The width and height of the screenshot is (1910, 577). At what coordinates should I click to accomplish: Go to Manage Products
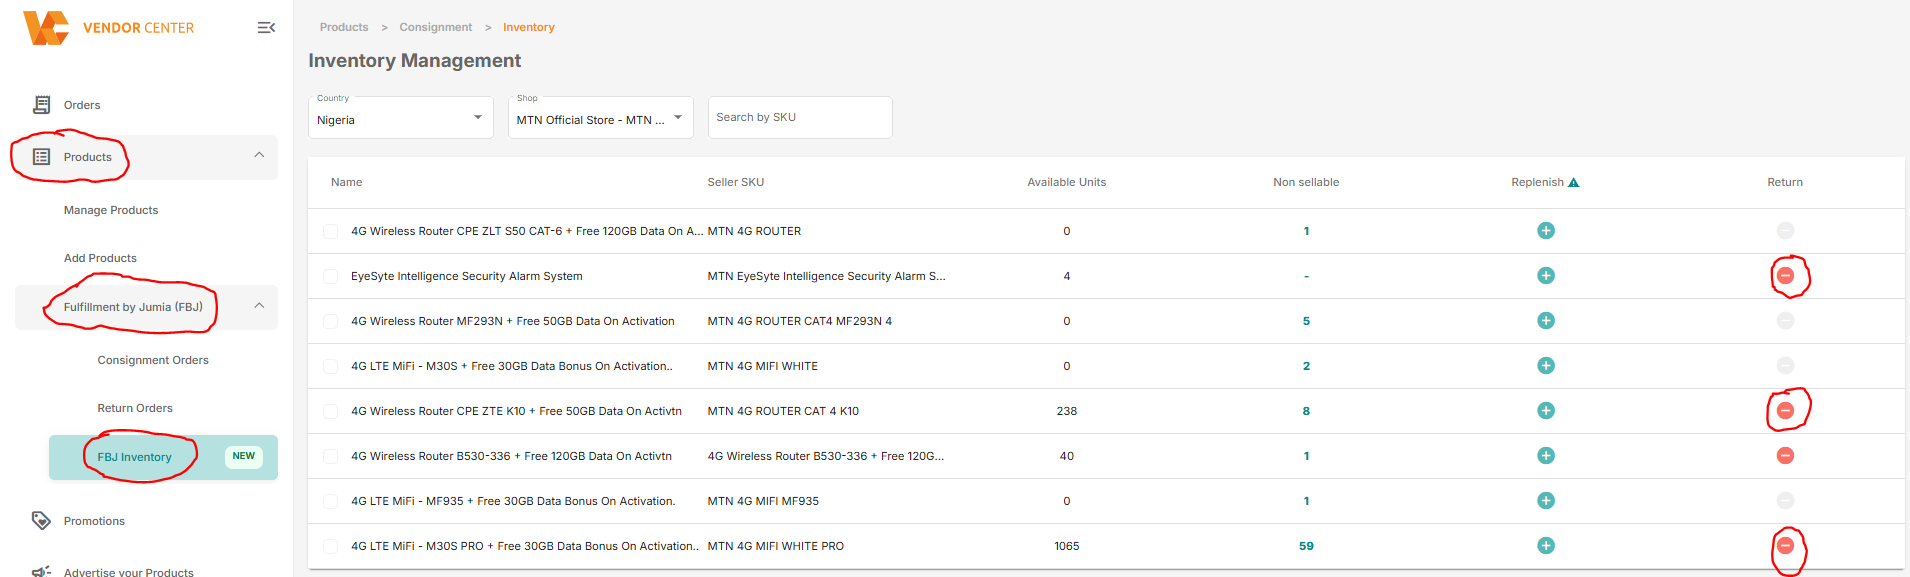111,210
